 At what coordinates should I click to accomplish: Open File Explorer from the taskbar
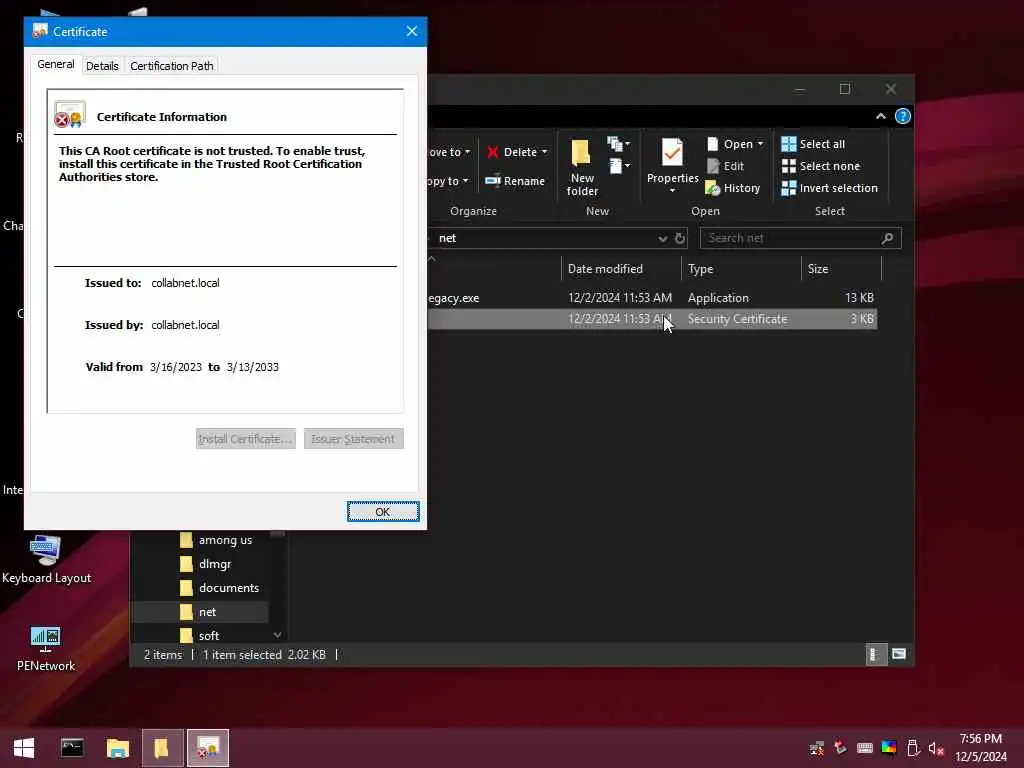pos(118,748)
